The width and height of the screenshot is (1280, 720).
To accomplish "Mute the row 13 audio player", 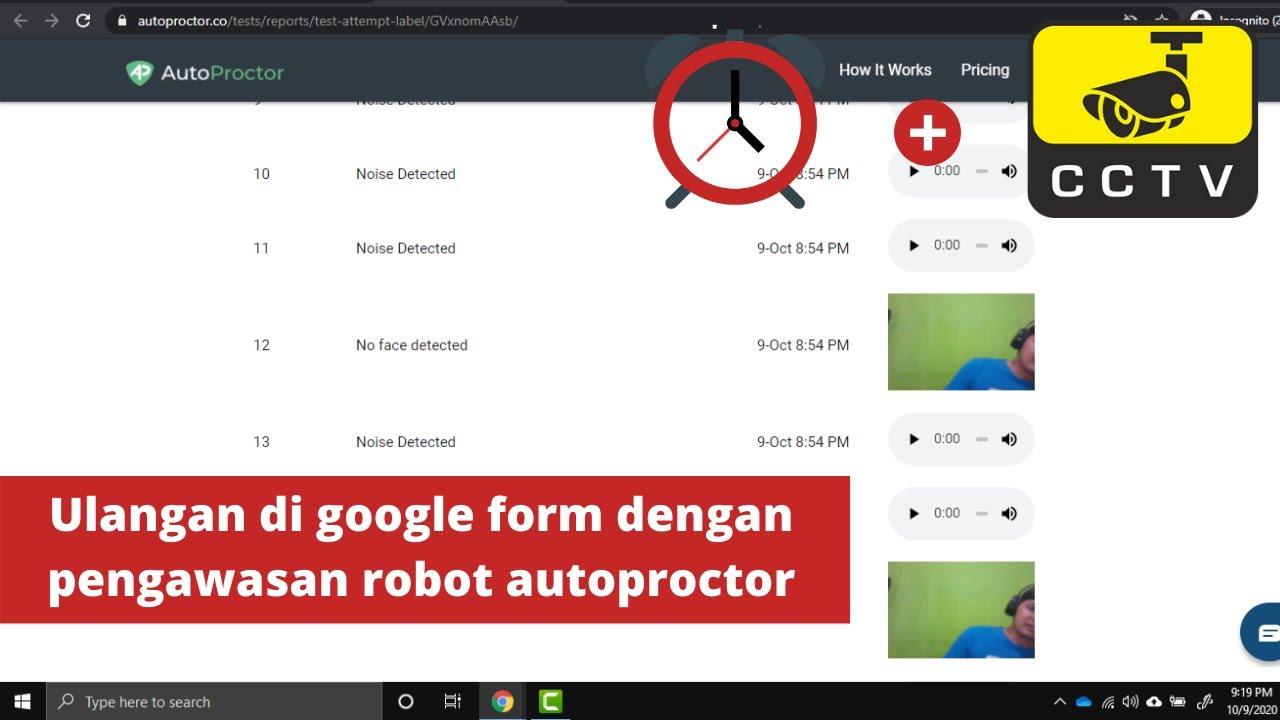I will click(x=1009, y=439).
